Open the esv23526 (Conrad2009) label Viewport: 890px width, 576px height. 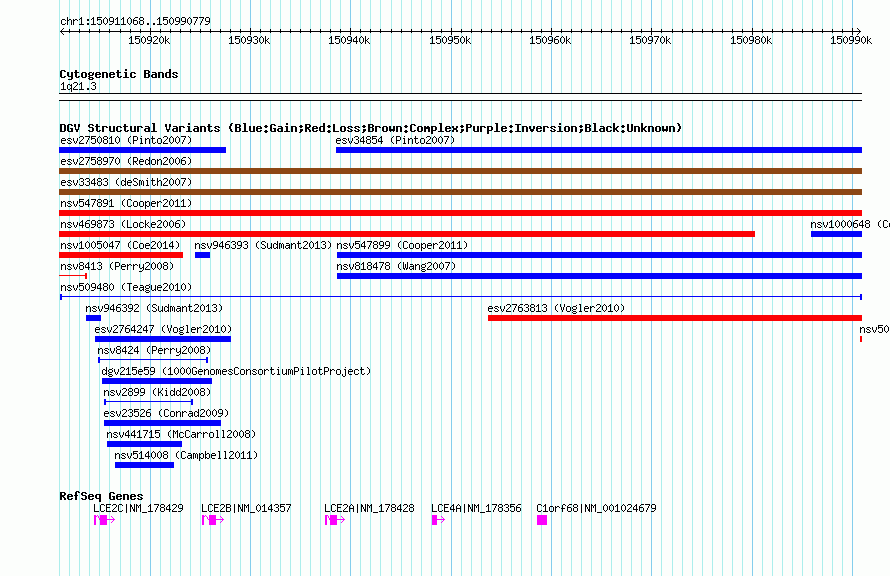tap(166, 413)
